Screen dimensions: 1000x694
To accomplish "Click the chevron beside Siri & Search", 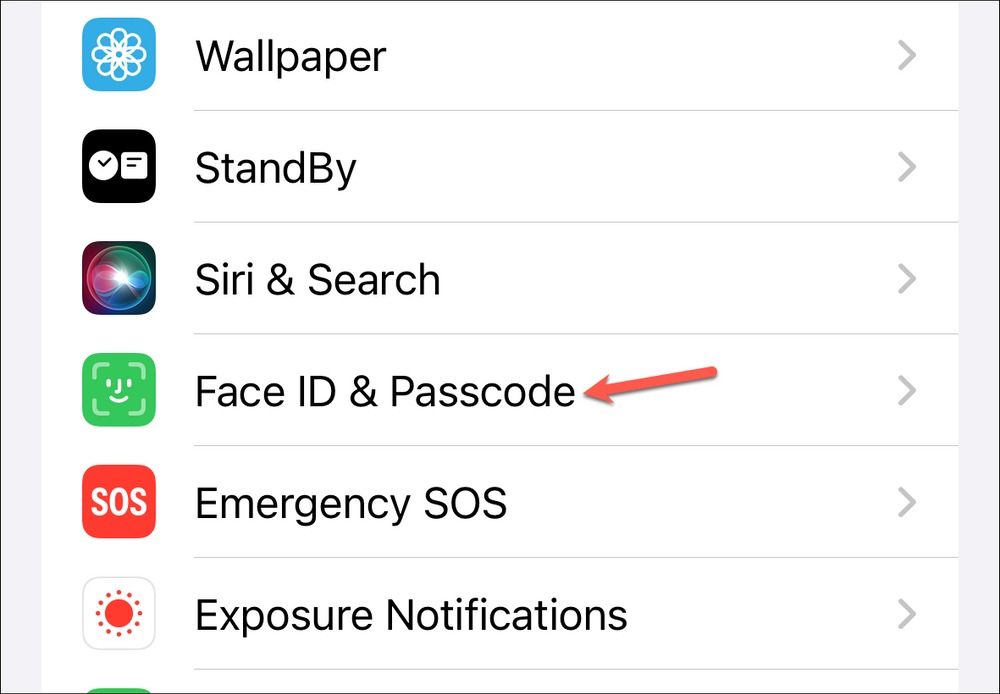I will (907, 279).
